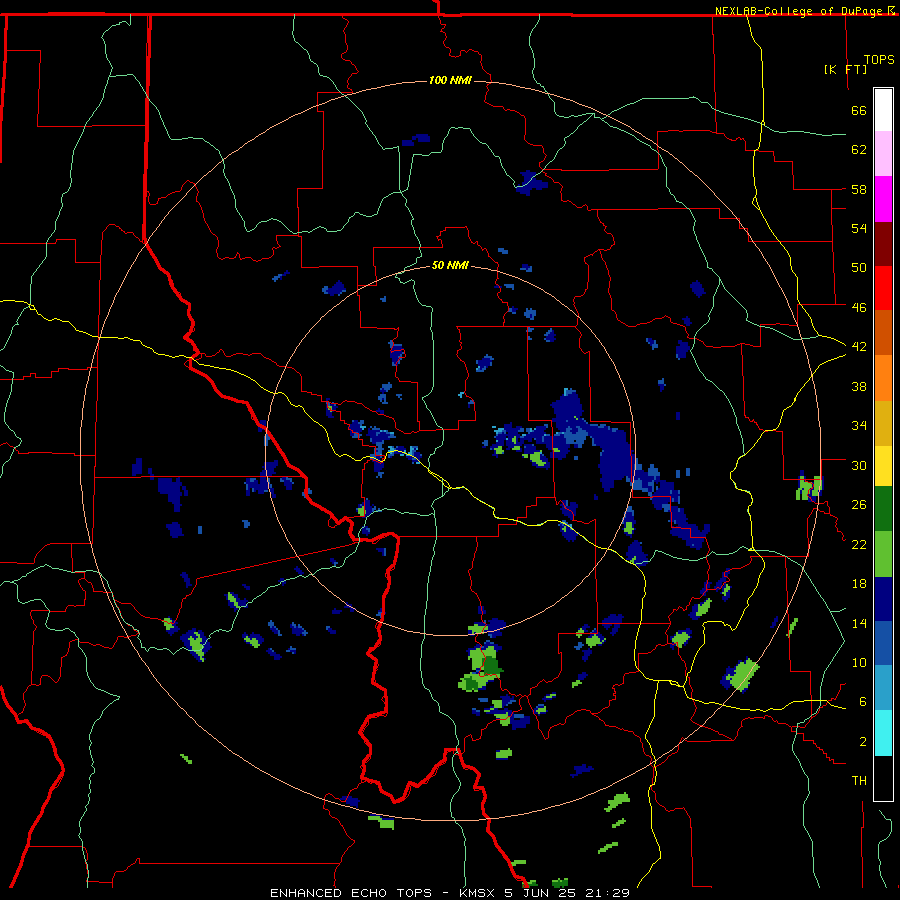Click the "100 NMI" range ring label
Viewport: 900px width, 900px height.
[450, 80]
